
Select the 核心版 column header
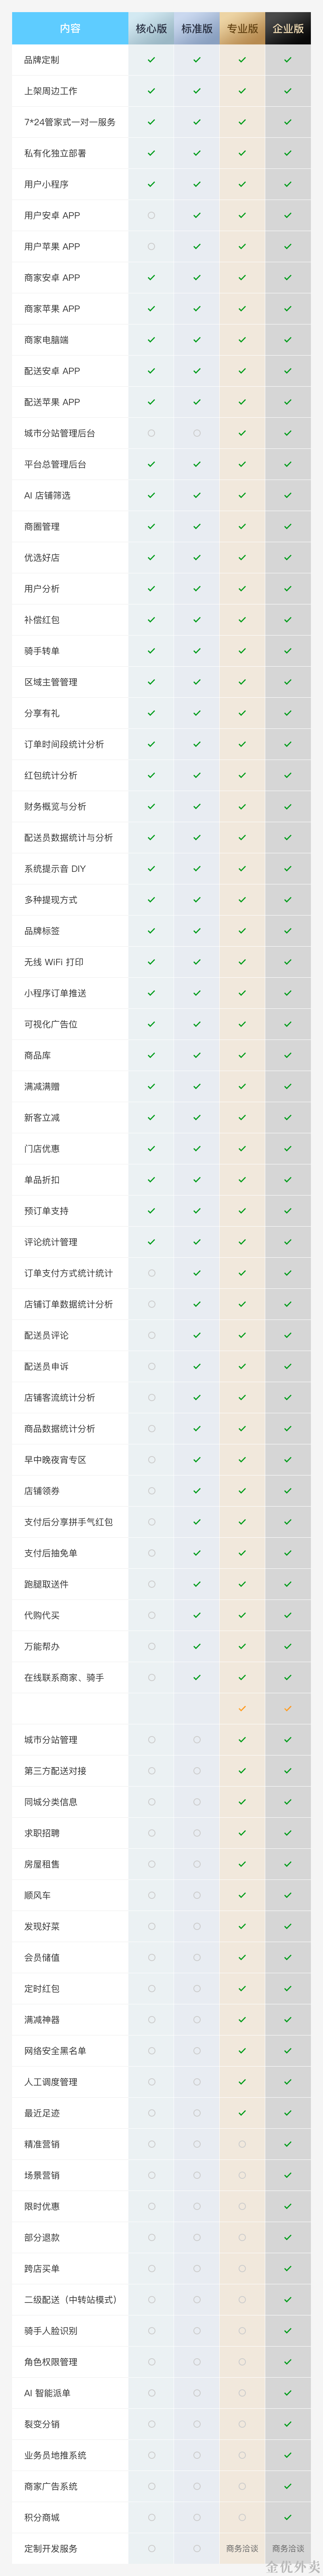click(x=151, y=28)
